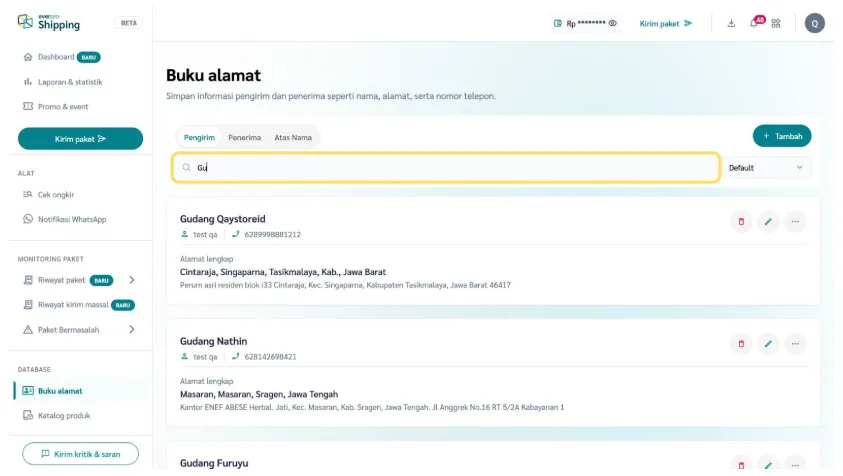Delete Gudang Nathin address
This screenshot has width=843, height=476.
coord(741,344)
